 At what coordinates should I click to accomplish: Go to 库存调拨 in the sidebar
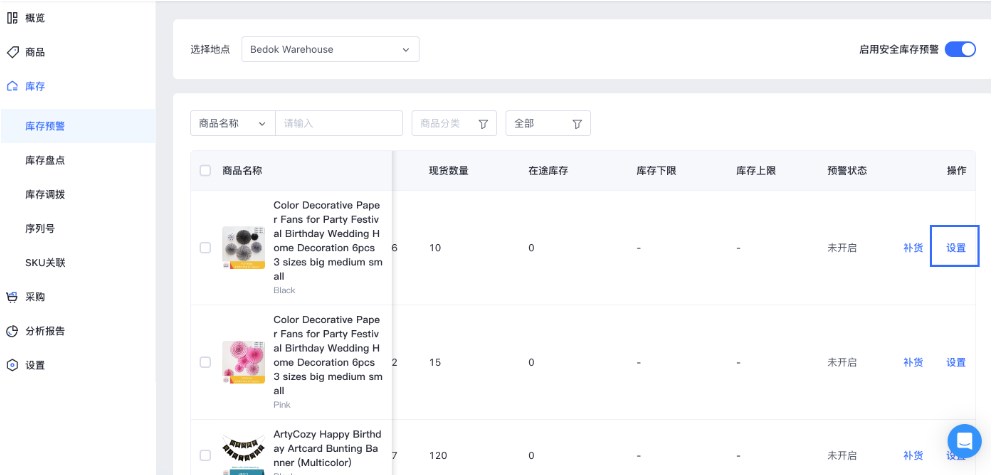tap(45, 194)
